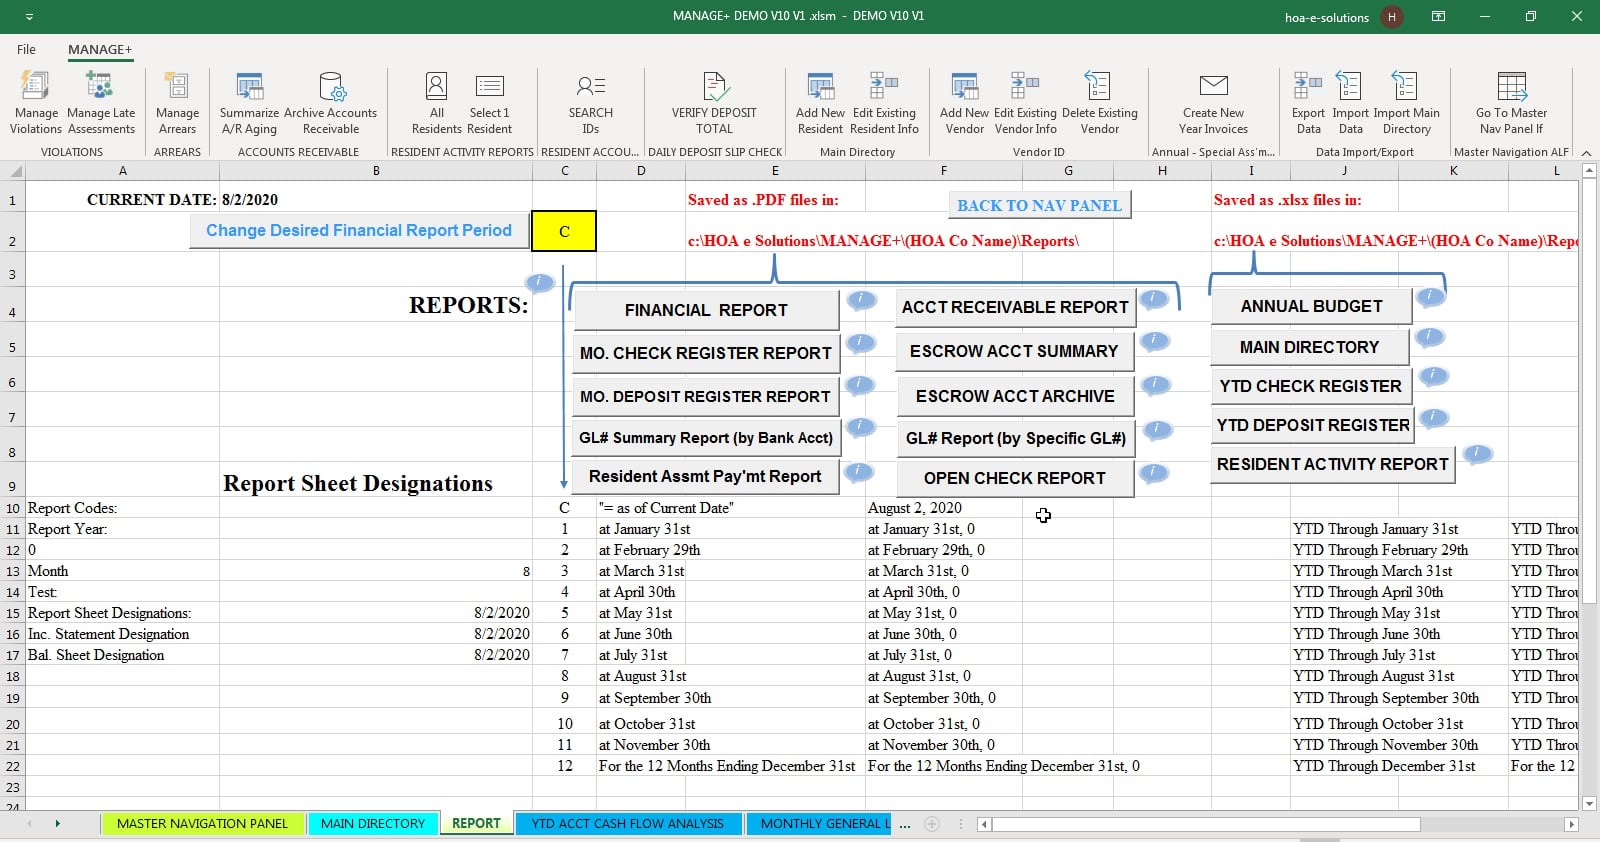Select the Select 1 Resident tool
1600x842 pixels.
pos(489,103)
